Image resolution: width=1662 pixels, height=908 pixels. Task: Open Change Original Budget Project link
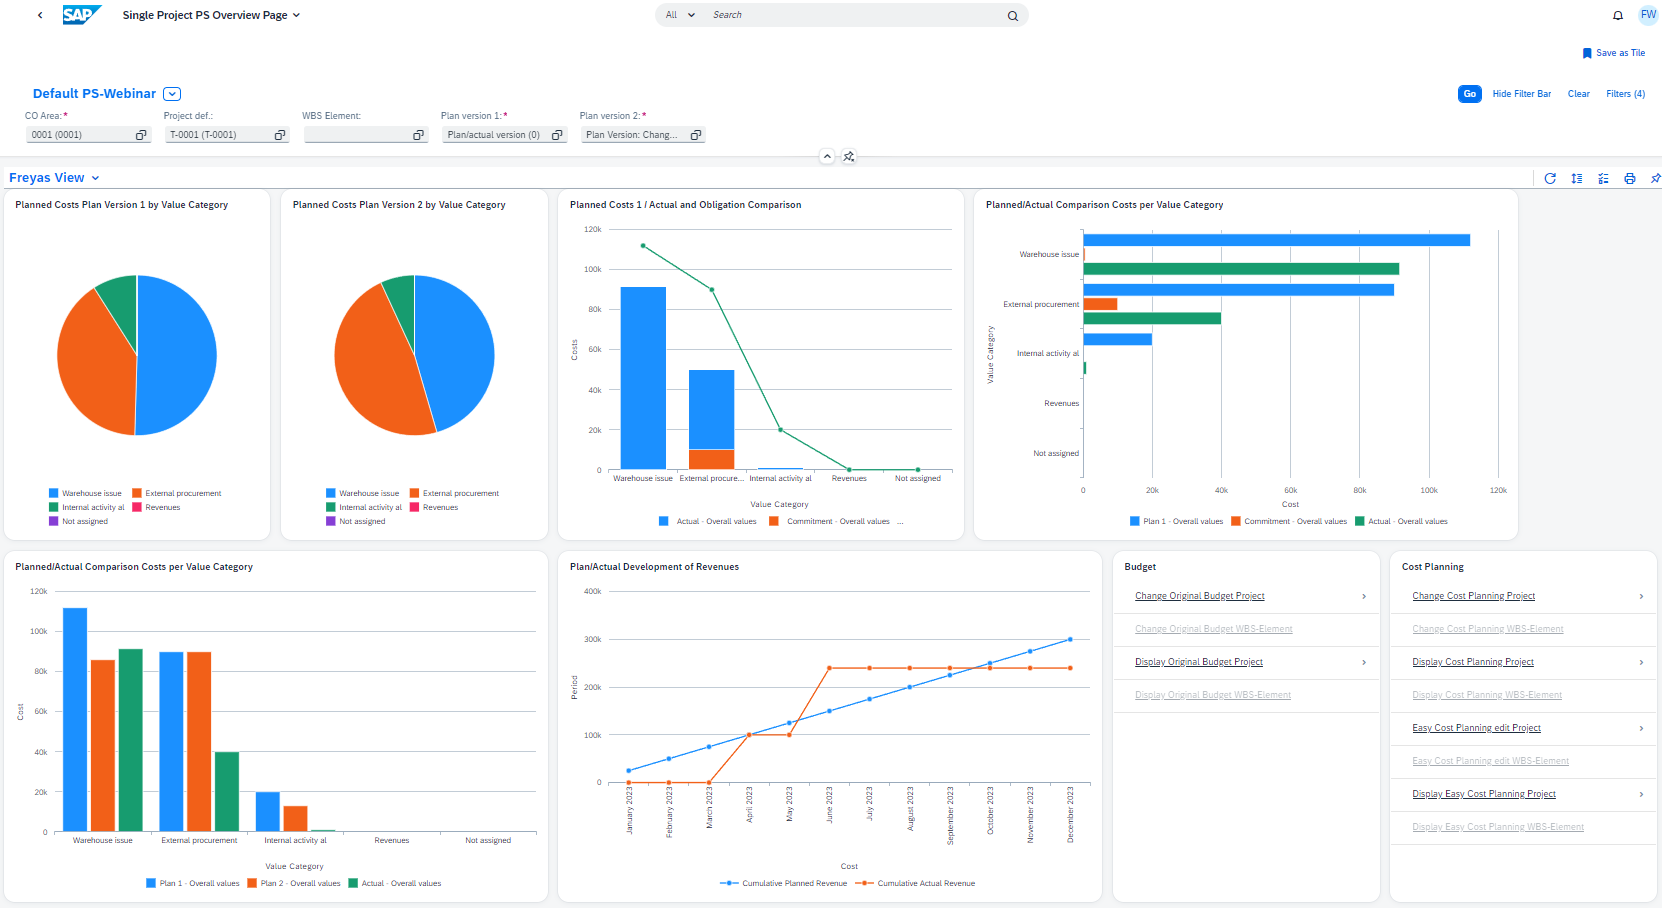coord(1200,596)
